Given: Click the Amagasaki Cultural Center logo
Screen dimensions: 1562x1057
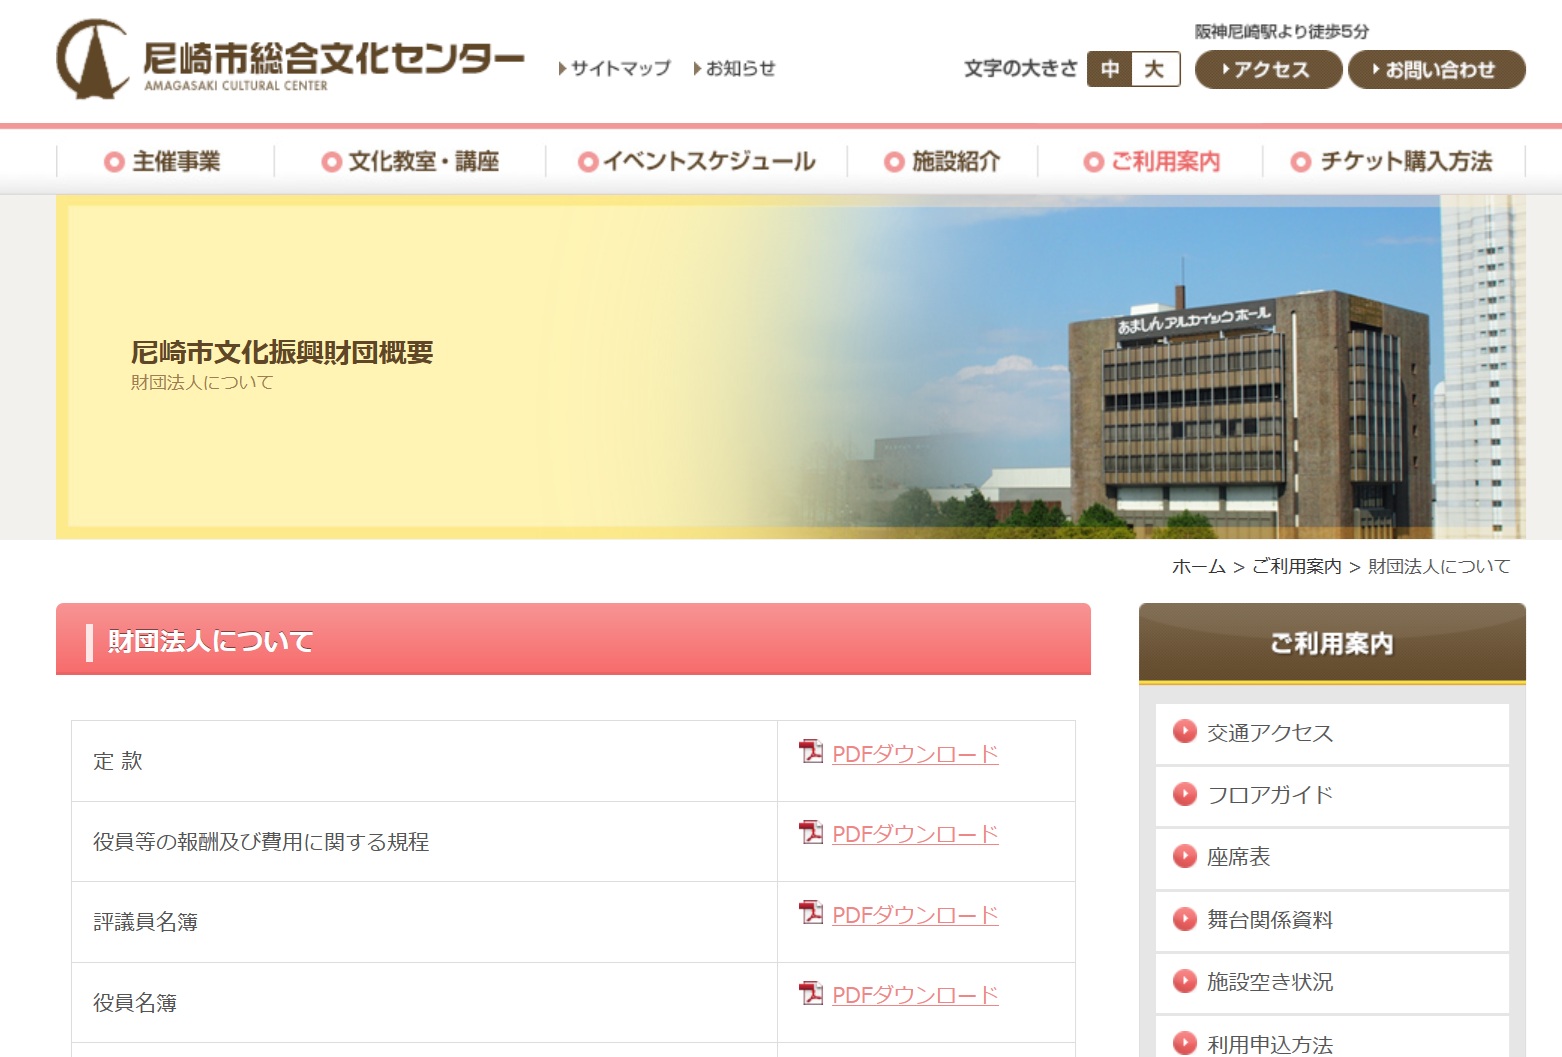Looking at the screenshot, I should click(x=290, y=60).
